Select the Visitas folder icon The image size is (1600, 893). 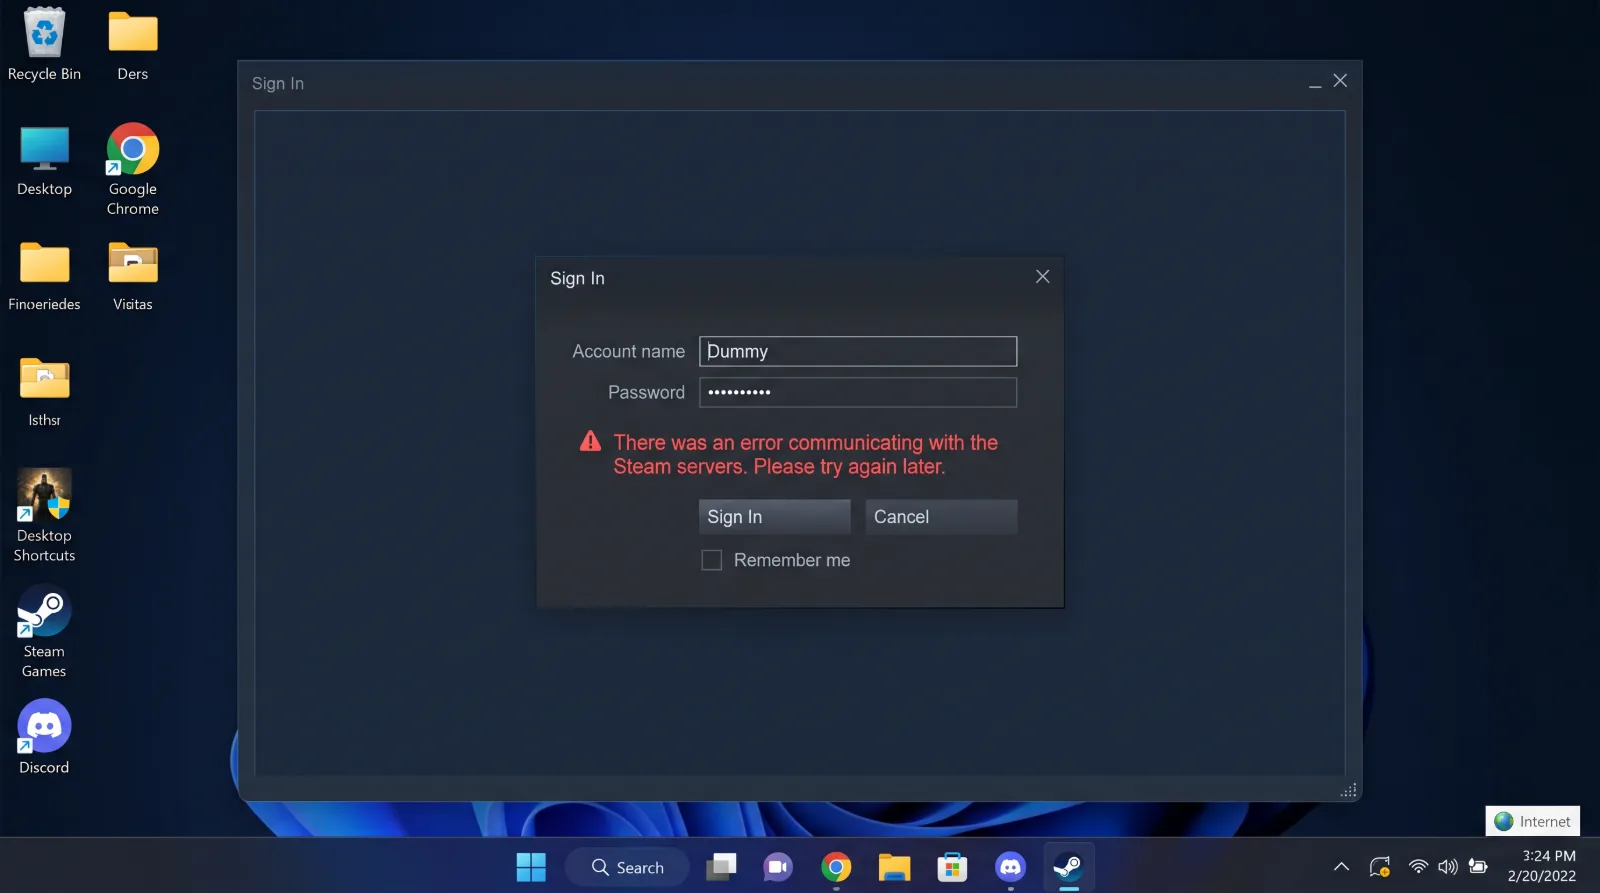tap(133, 264)
